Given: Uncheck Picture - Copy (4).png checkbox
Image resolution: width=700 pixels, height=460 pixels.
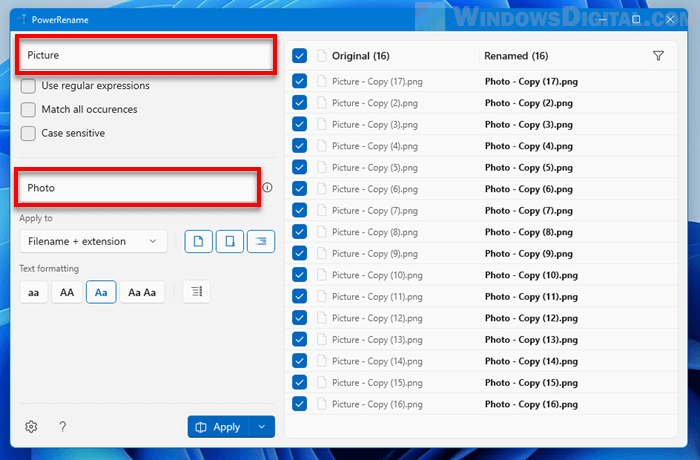Looking at the screenshot, I should 300,146.
